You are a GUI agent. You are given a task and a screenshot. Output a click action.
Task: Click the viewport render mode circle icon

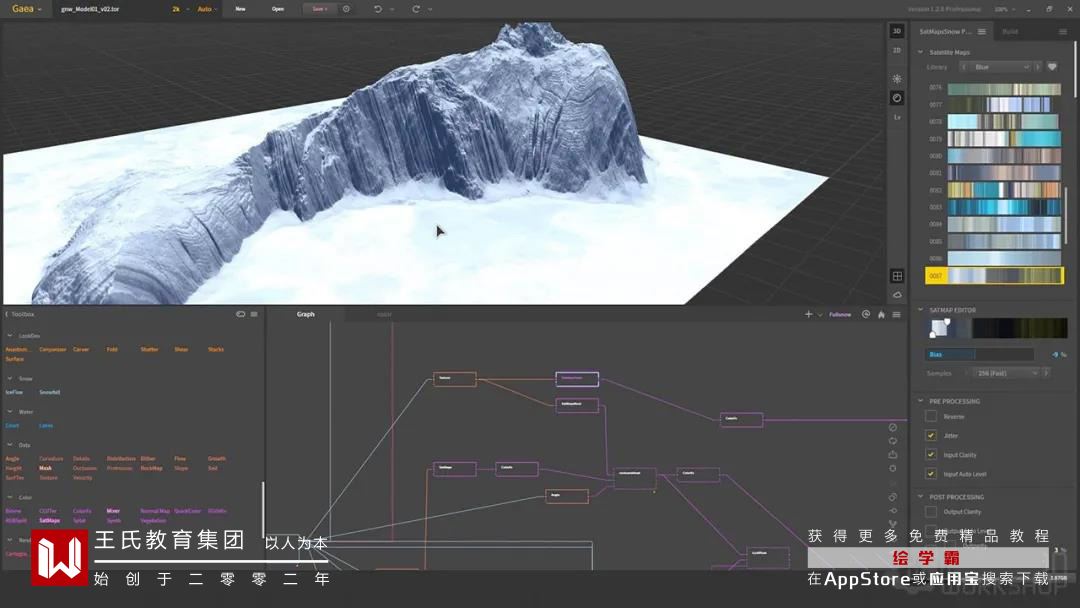[897, 98]
